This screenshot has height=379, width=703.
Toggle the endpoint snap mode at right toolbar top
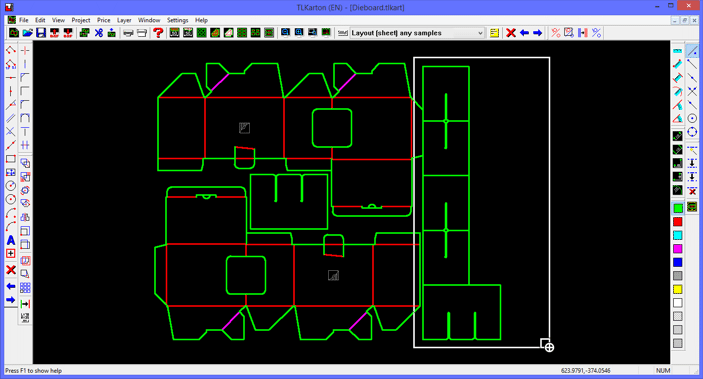click(692, 51)
